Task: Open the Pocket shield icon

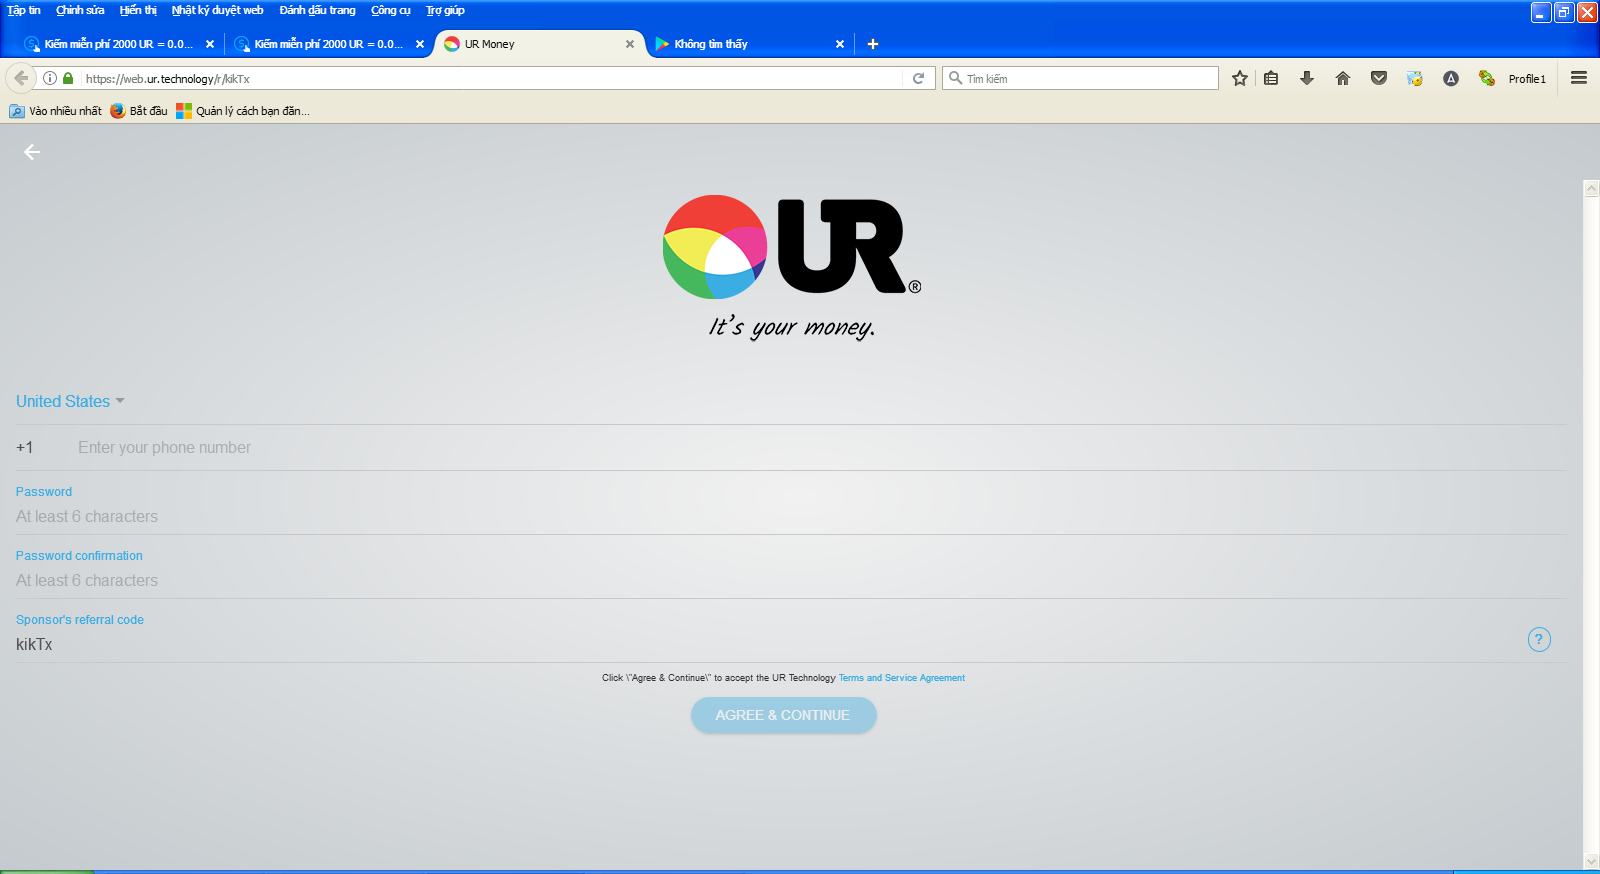Action: coord(1379,78)
